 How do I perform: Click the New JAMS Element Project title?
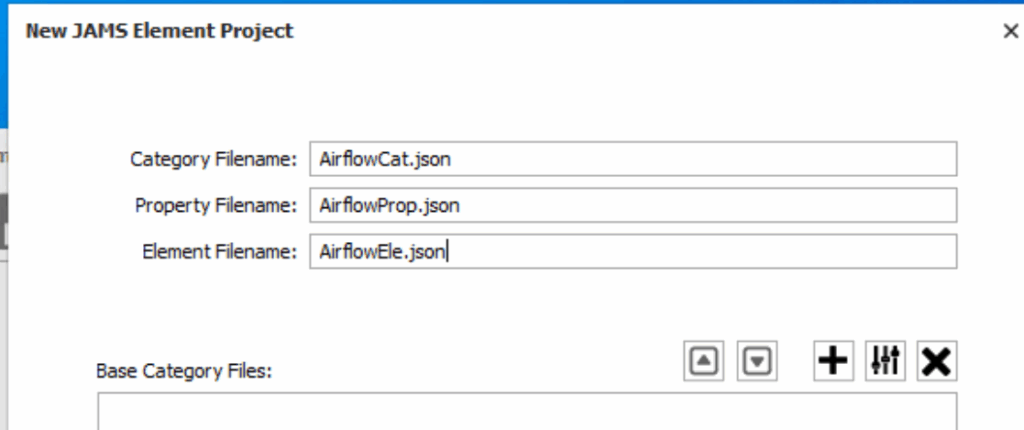159,31
